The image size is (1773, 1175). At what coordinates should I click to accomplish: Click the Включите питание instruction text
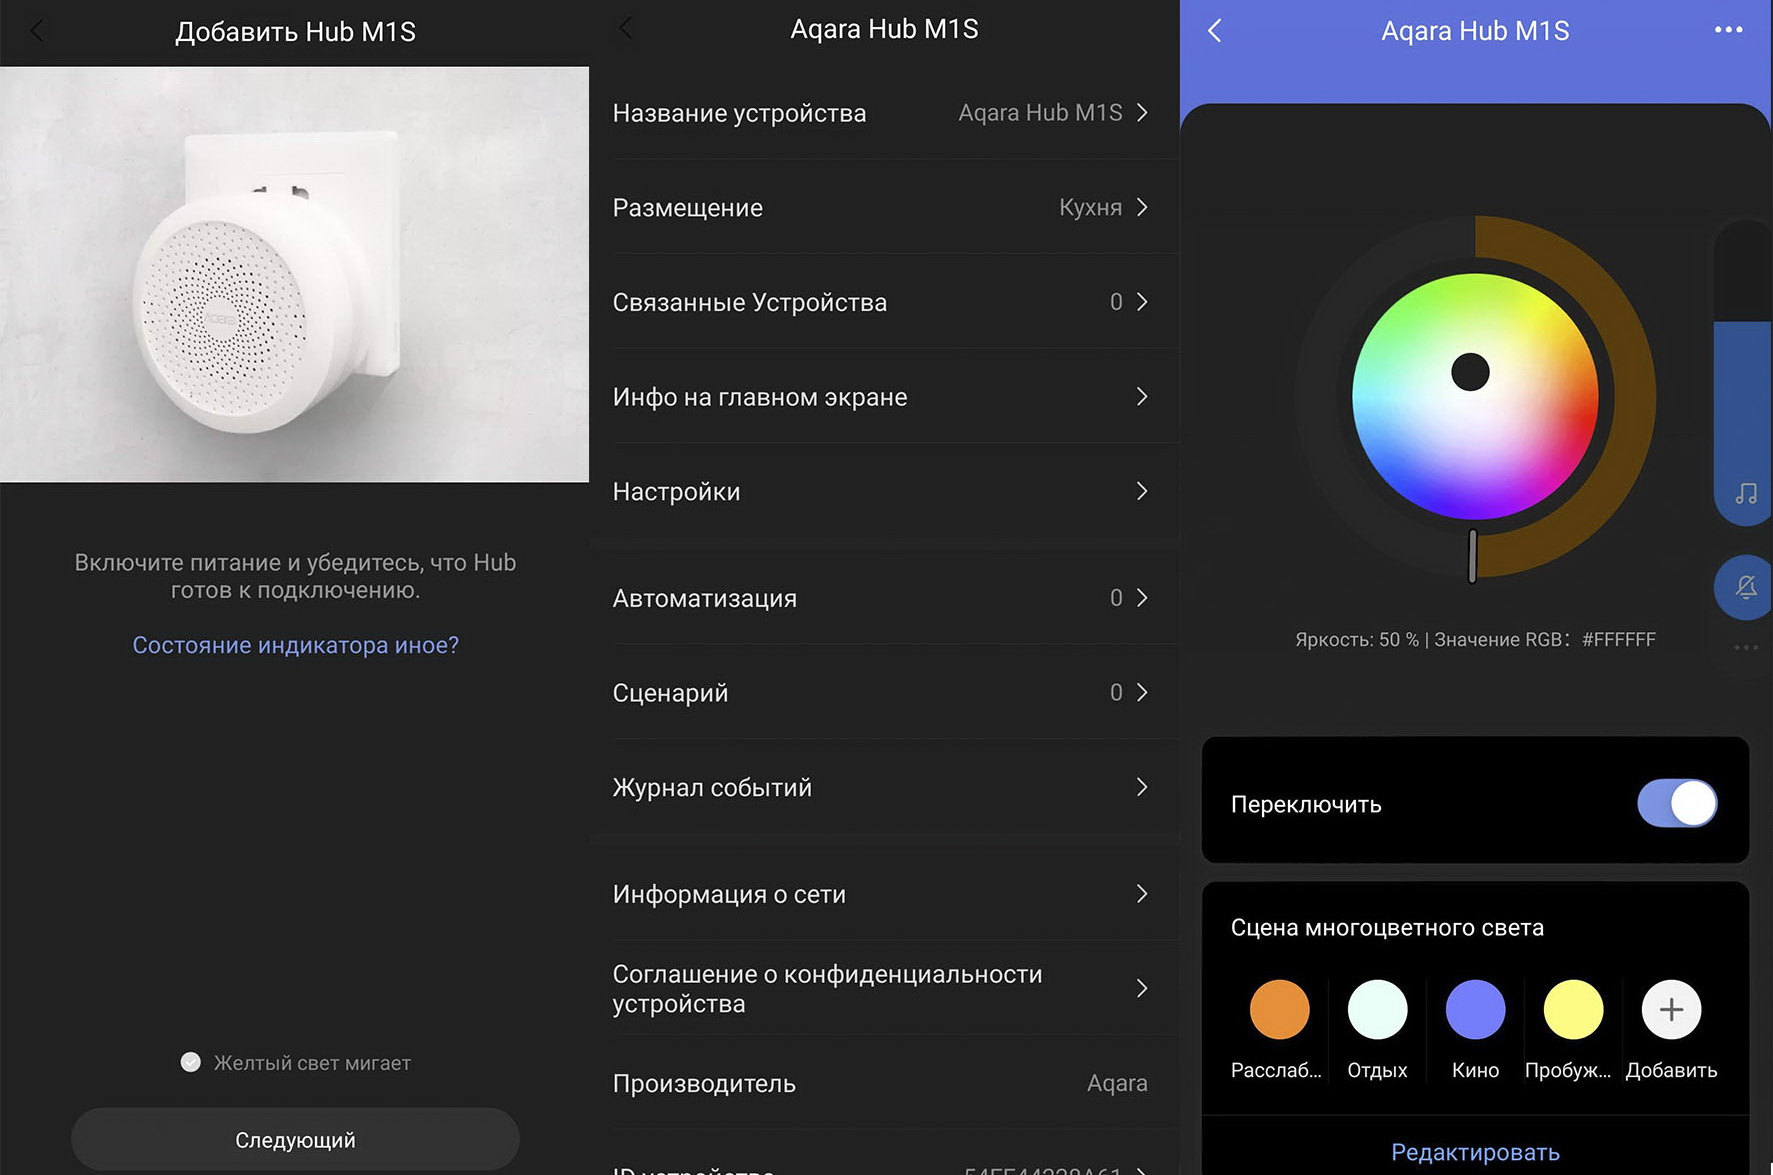click(x=295, y=576)
